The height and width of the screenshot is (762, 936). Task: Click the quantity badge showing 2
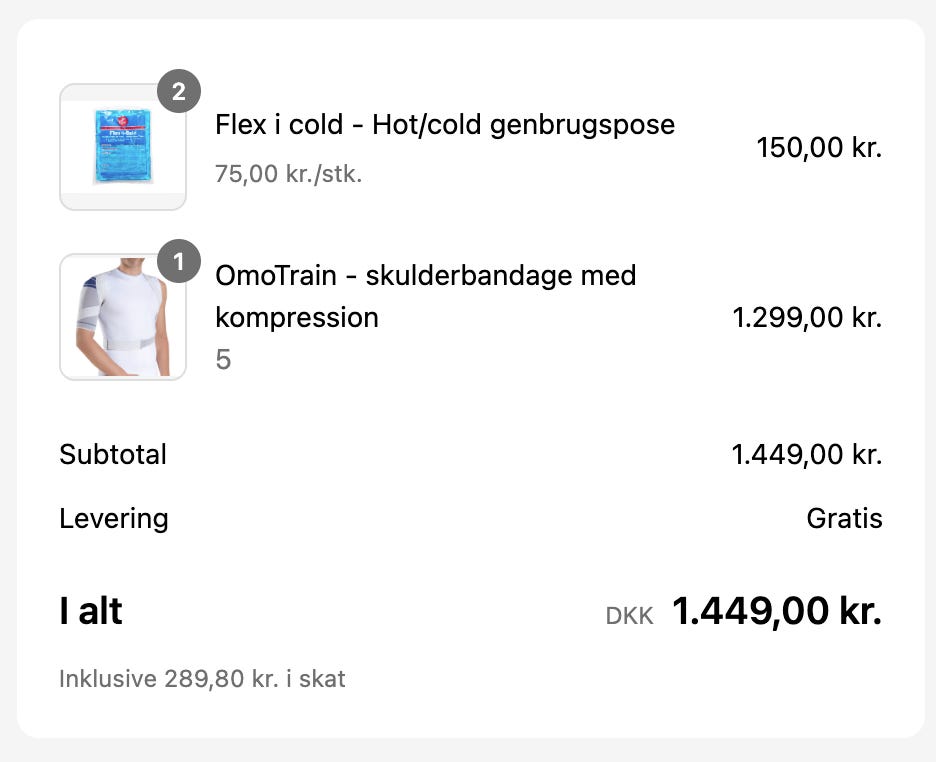pyautogui.click(x=179, y=92)
